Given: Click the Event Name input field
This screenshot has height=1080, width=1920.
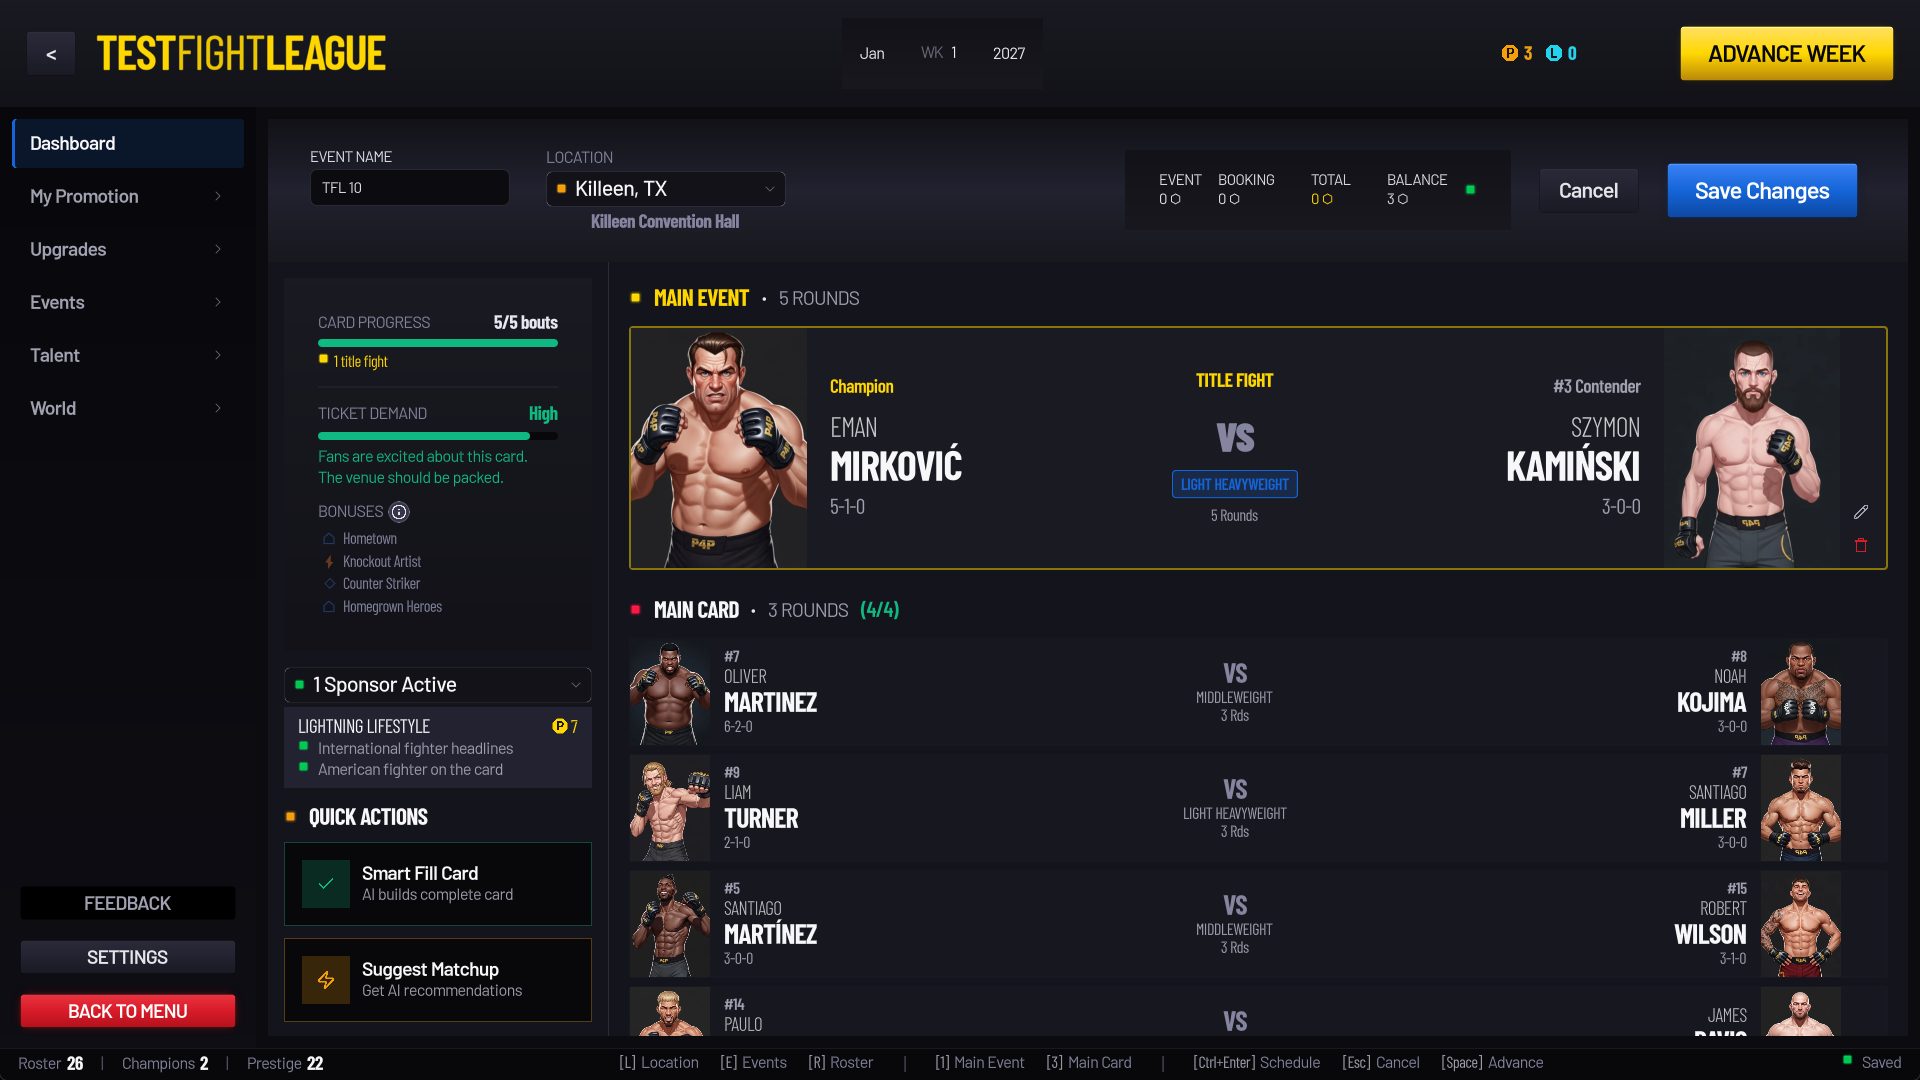Looking at the screenshot, I should pyautogui.click(x=409, y=188).
